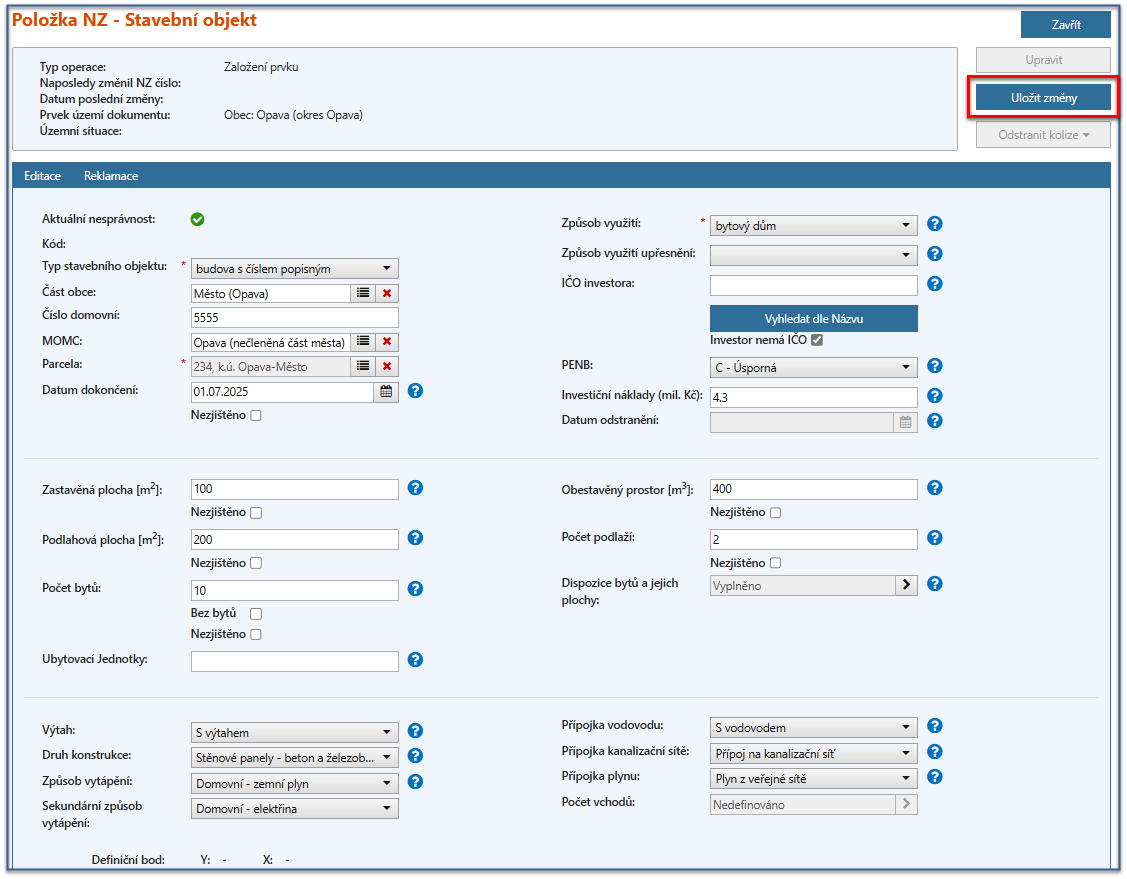Select the Editace tab
Screen dimensions: 1127x879
[42, 176]
